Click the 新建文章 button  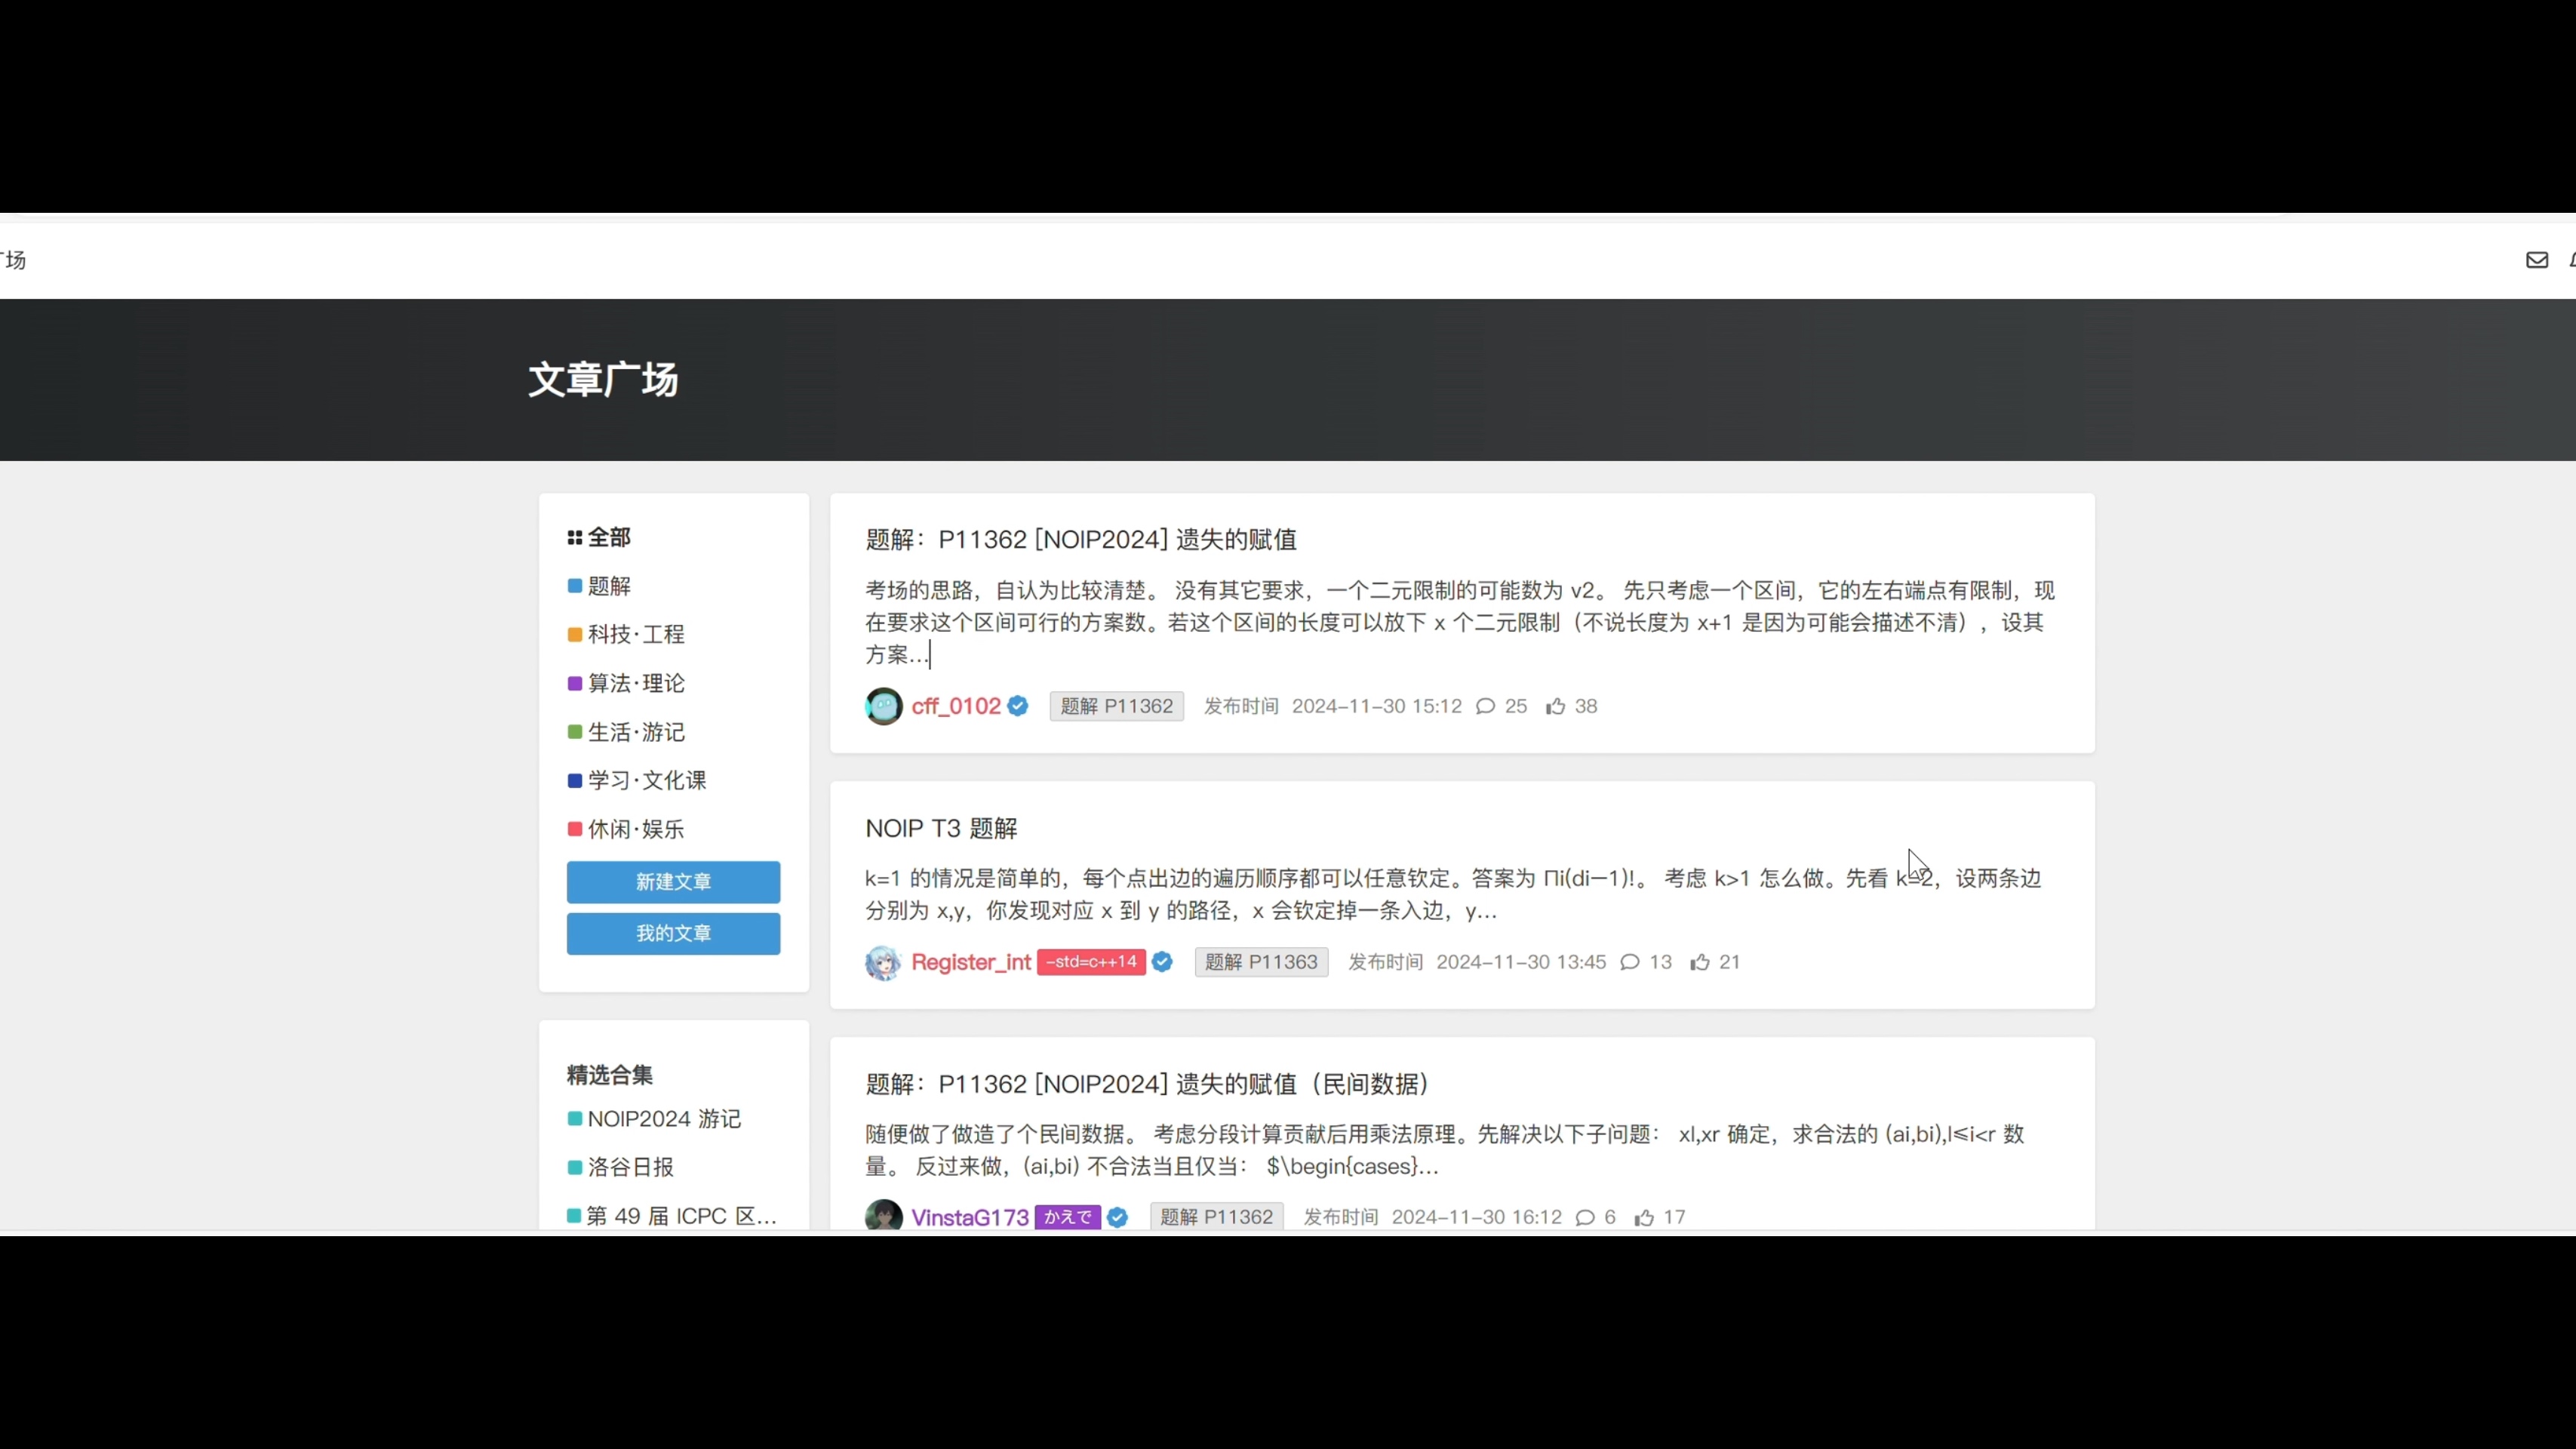point(672,882)
